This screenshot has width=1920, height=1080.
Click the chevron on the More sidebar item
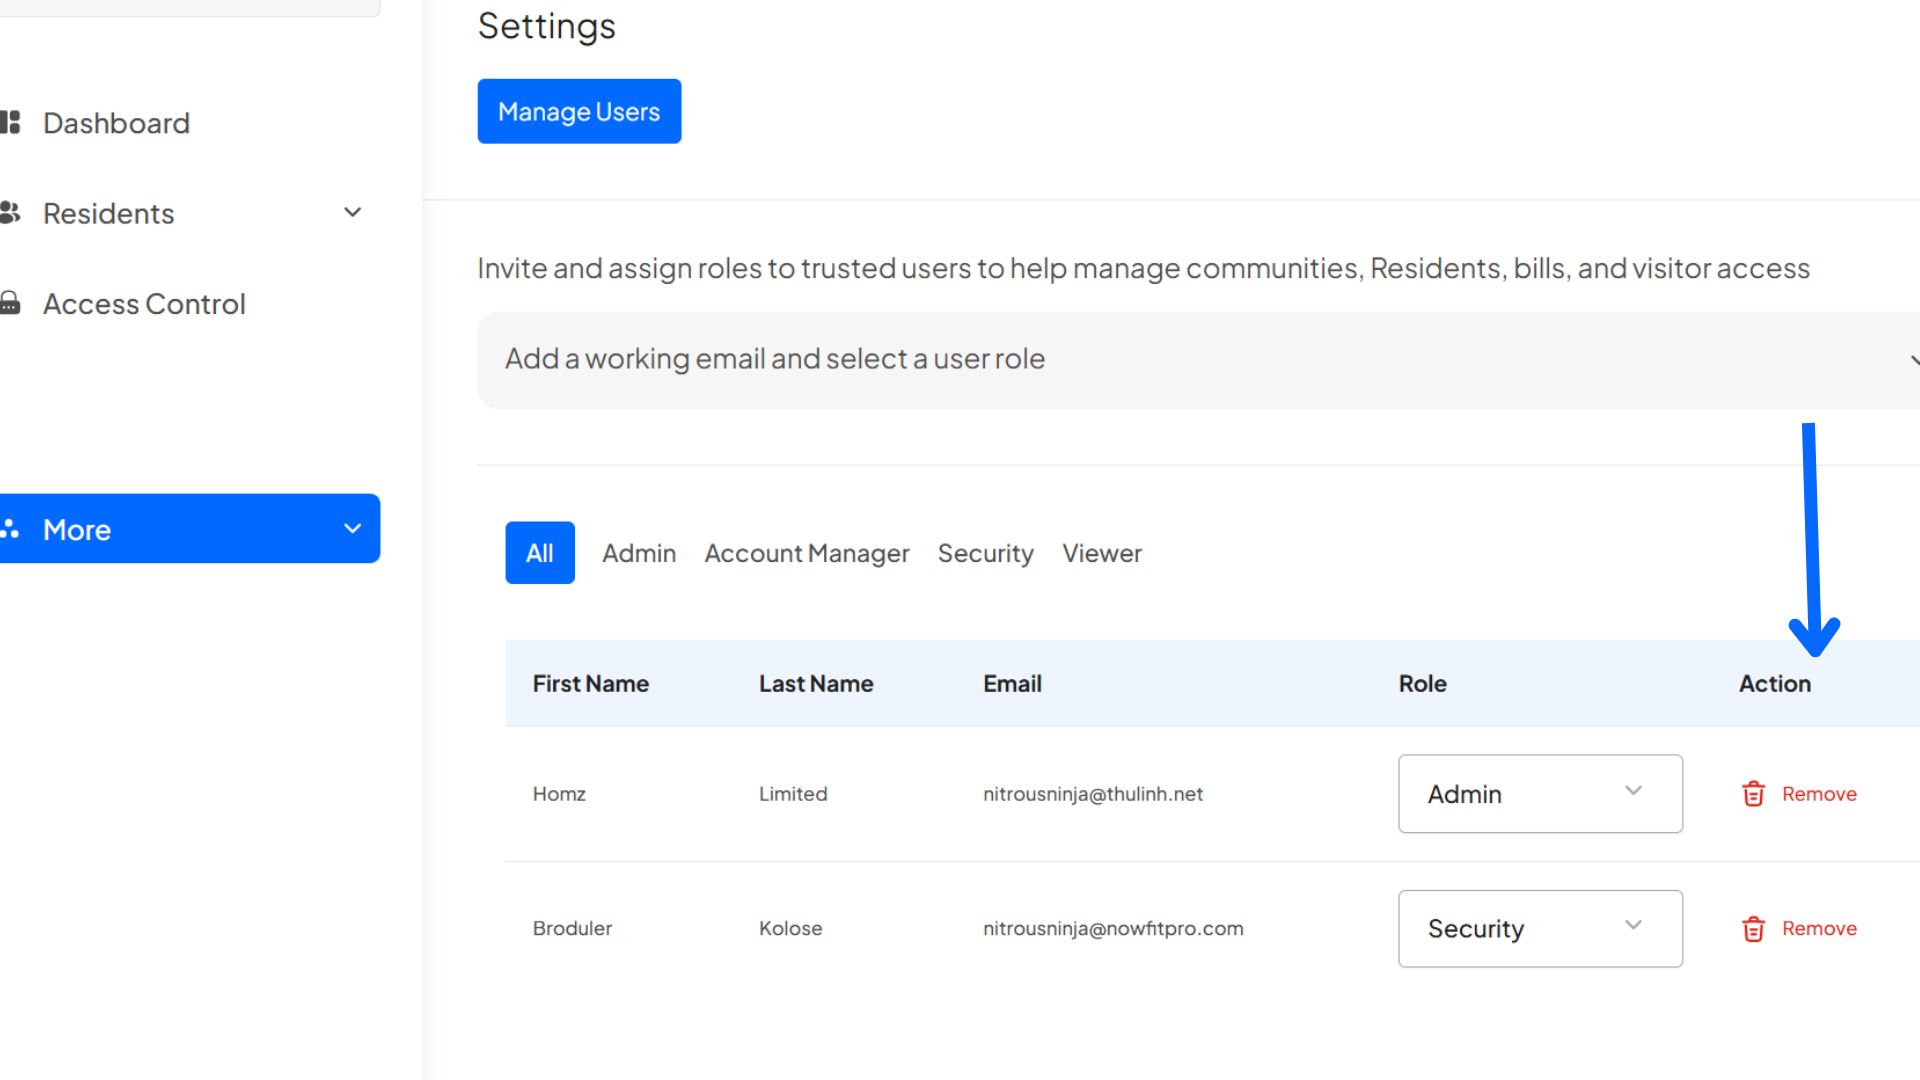(x=351, y=528)
